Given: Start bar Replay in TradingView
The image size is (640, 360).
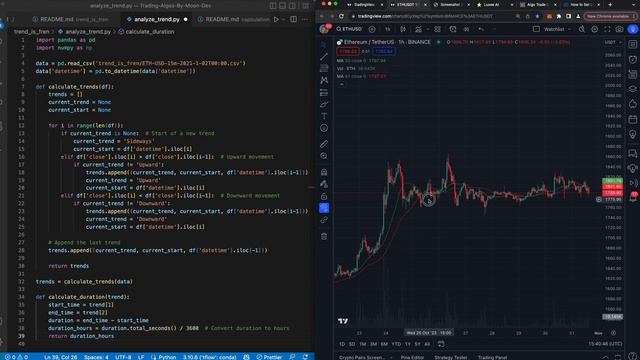Looking at the screenshot, I should coord(466,29).
